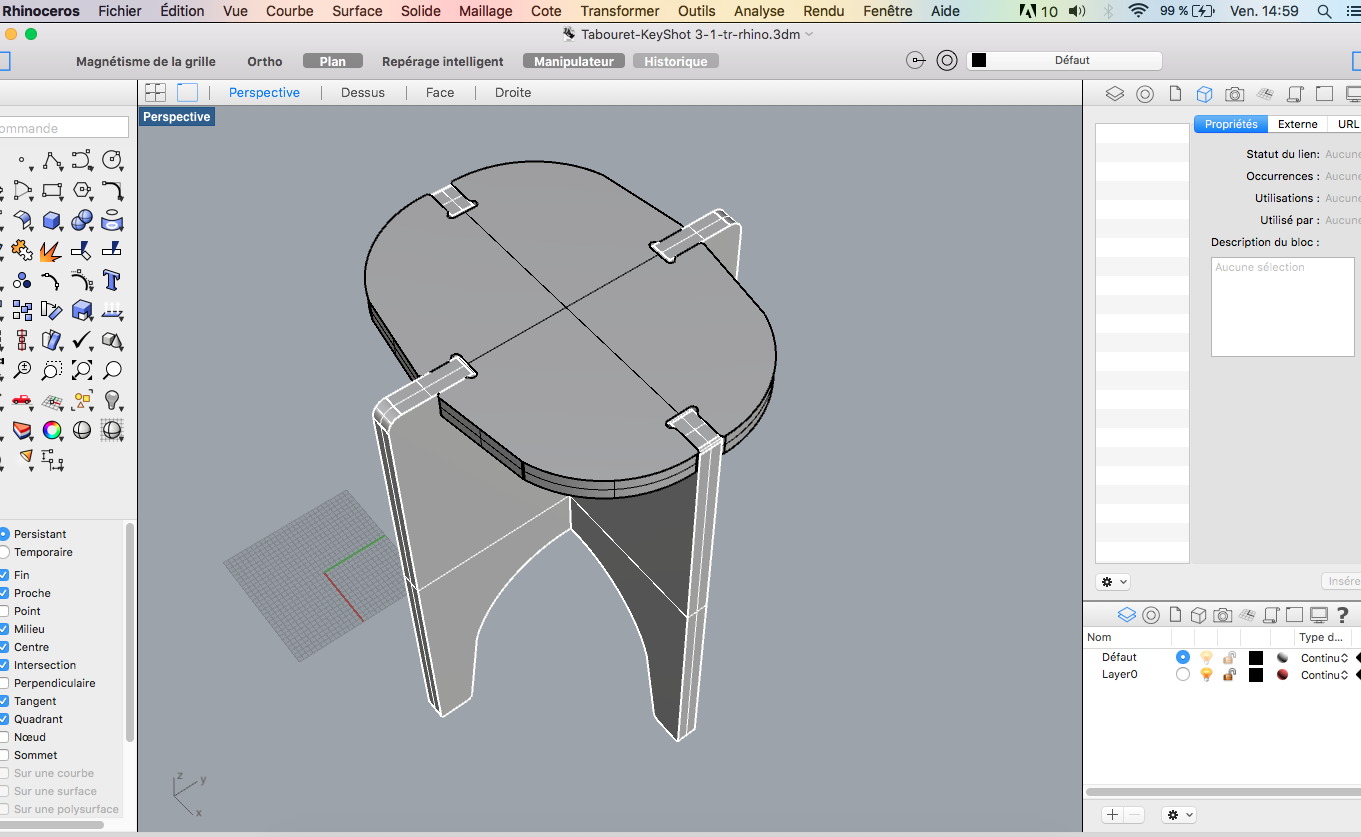
Task: Pick the Polyline drawing tool
Action: point(52,161)
